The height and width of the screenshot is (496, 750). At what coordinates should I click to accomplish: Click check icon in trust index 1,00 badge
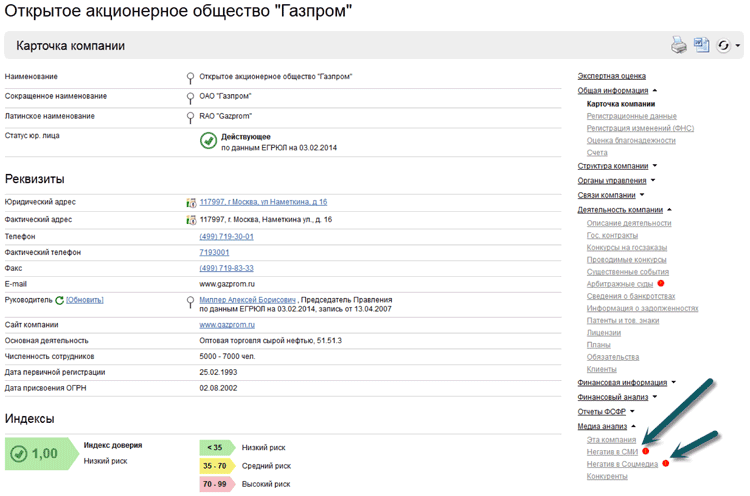pos(19,453)
